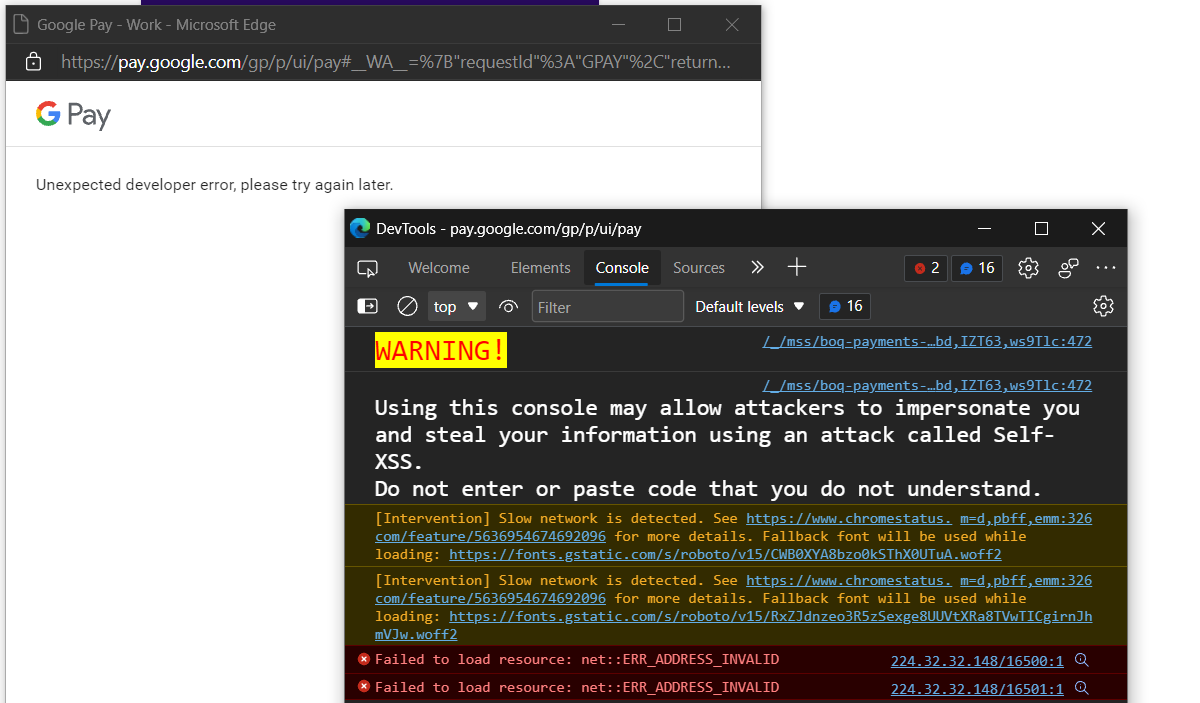Image resolution: width=1200 pixels, height=703 pixels.
Task: Open the more options menu in DevTools
Action: click(1105, 267)
